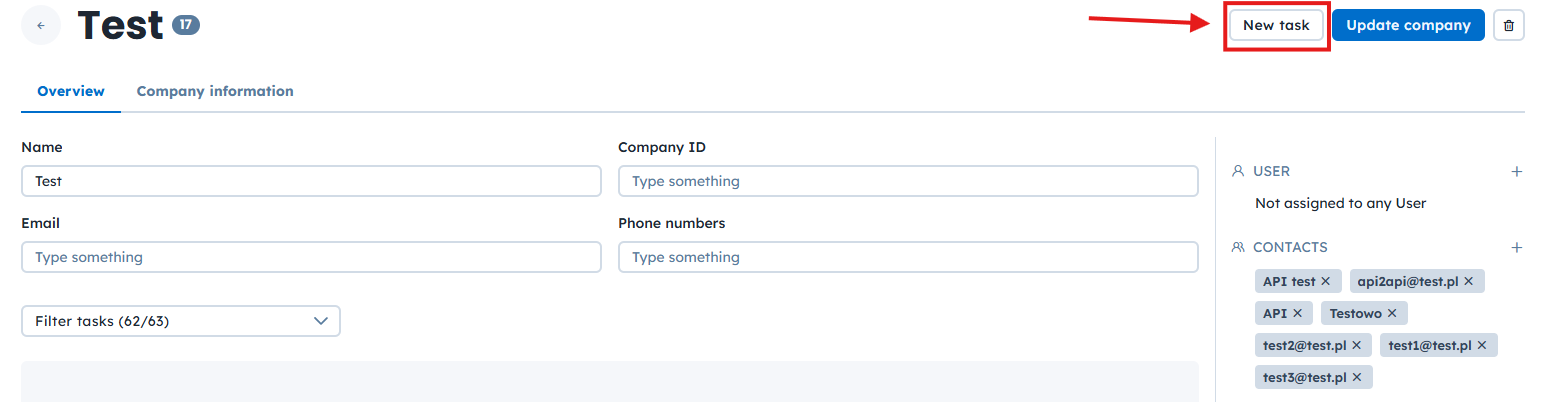Remove the test1@test.pl contact tag
This screenshot has width=1550, height=402.
tap(1481, 345)
